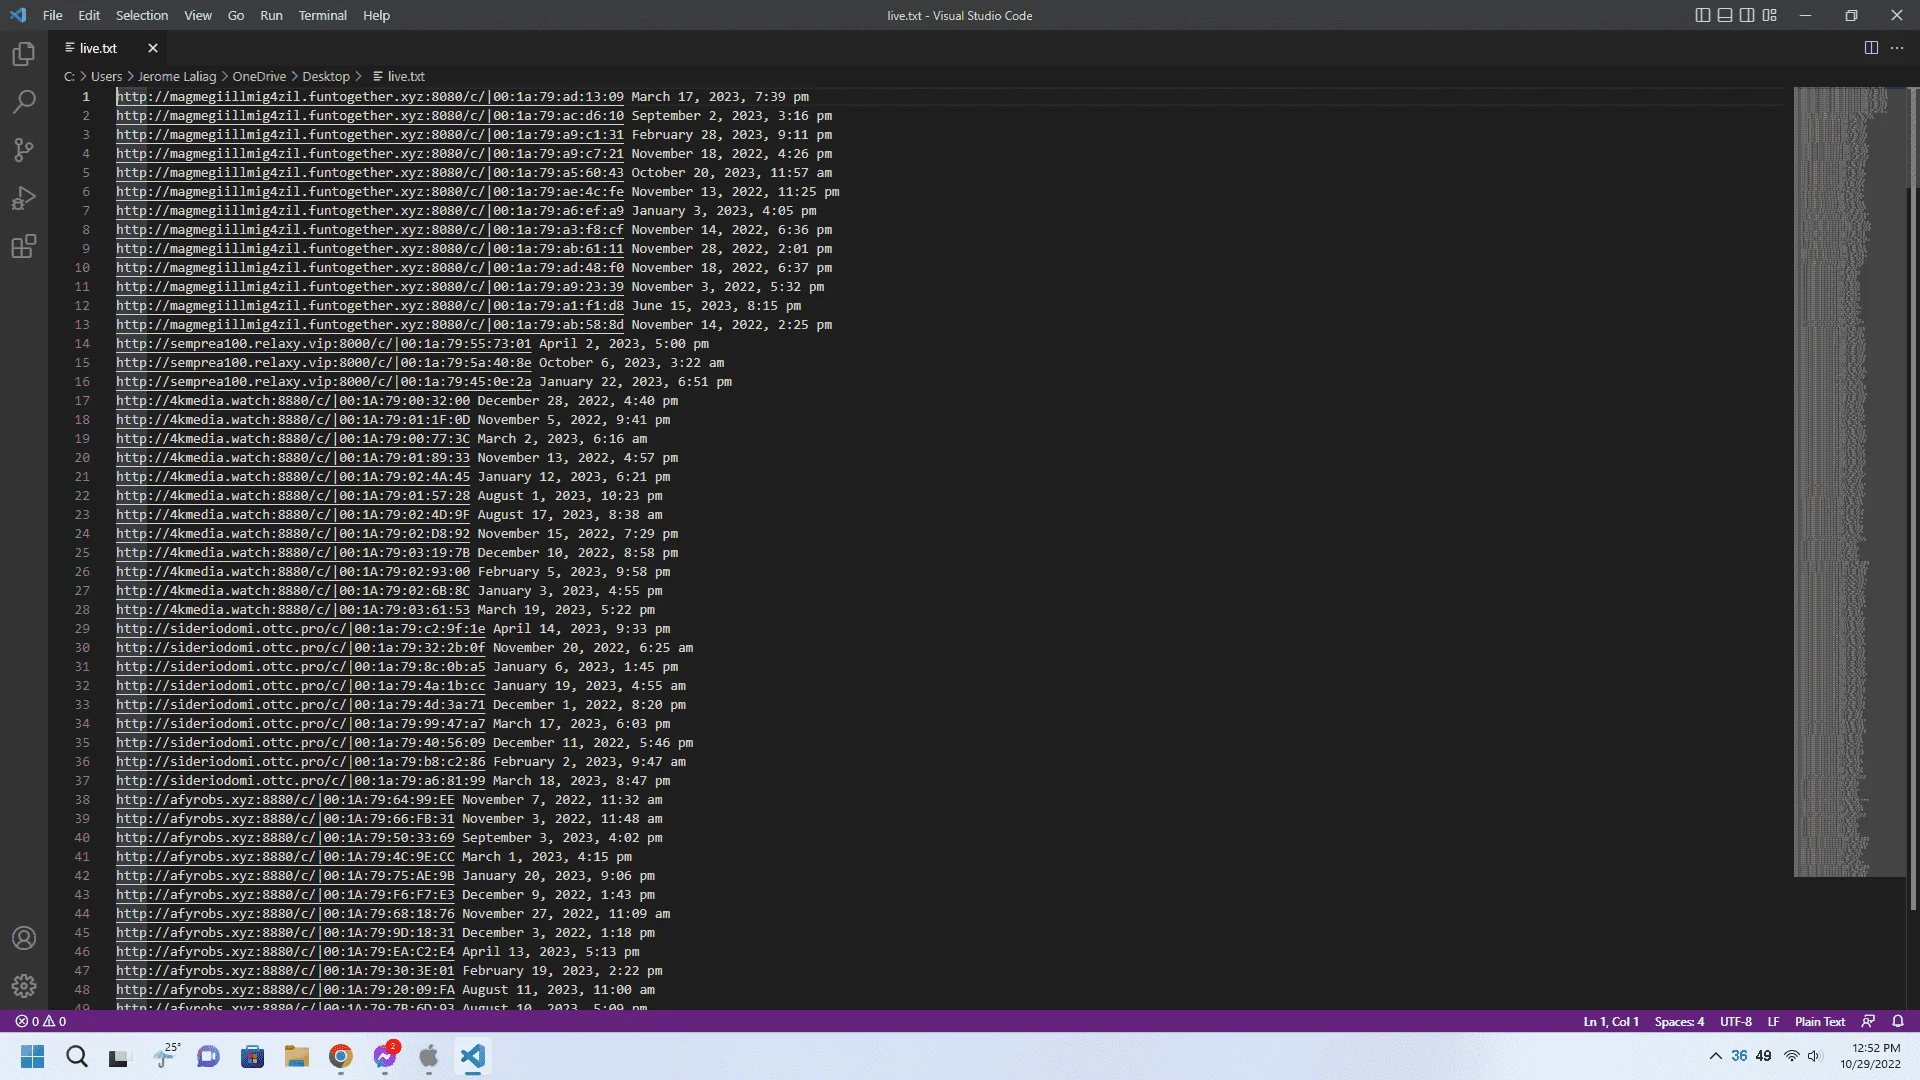Viewport: 1920px width, 1080px height.
Task: Change indentation via Spaces: 4
Action: coord(1679,1022)
